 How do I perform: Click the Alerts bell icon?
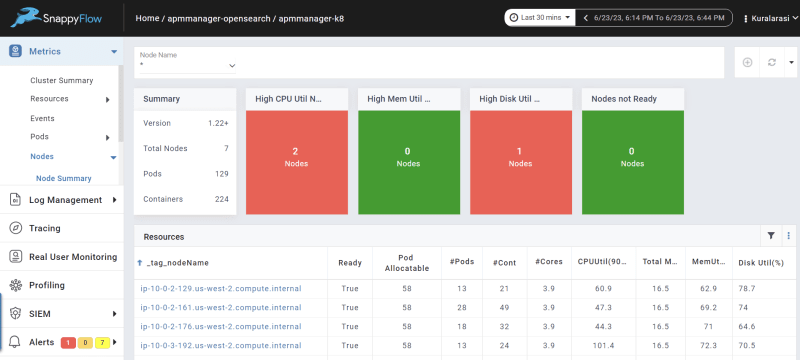[x=15, y=342]
